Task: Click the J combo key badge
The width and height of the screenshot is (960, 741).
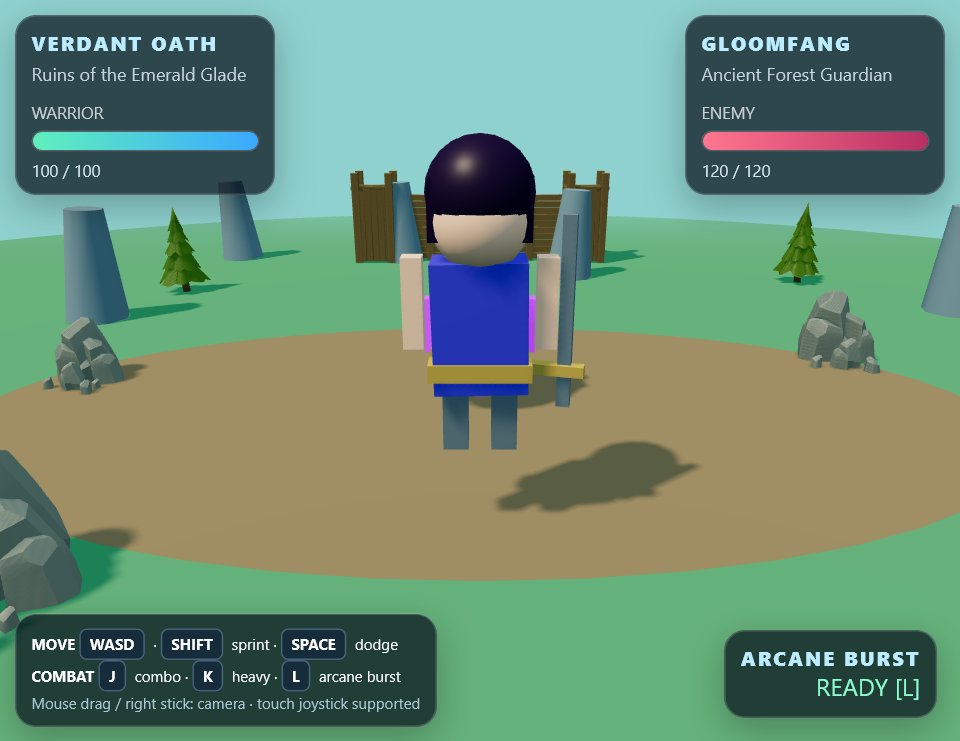Action: 112,676
